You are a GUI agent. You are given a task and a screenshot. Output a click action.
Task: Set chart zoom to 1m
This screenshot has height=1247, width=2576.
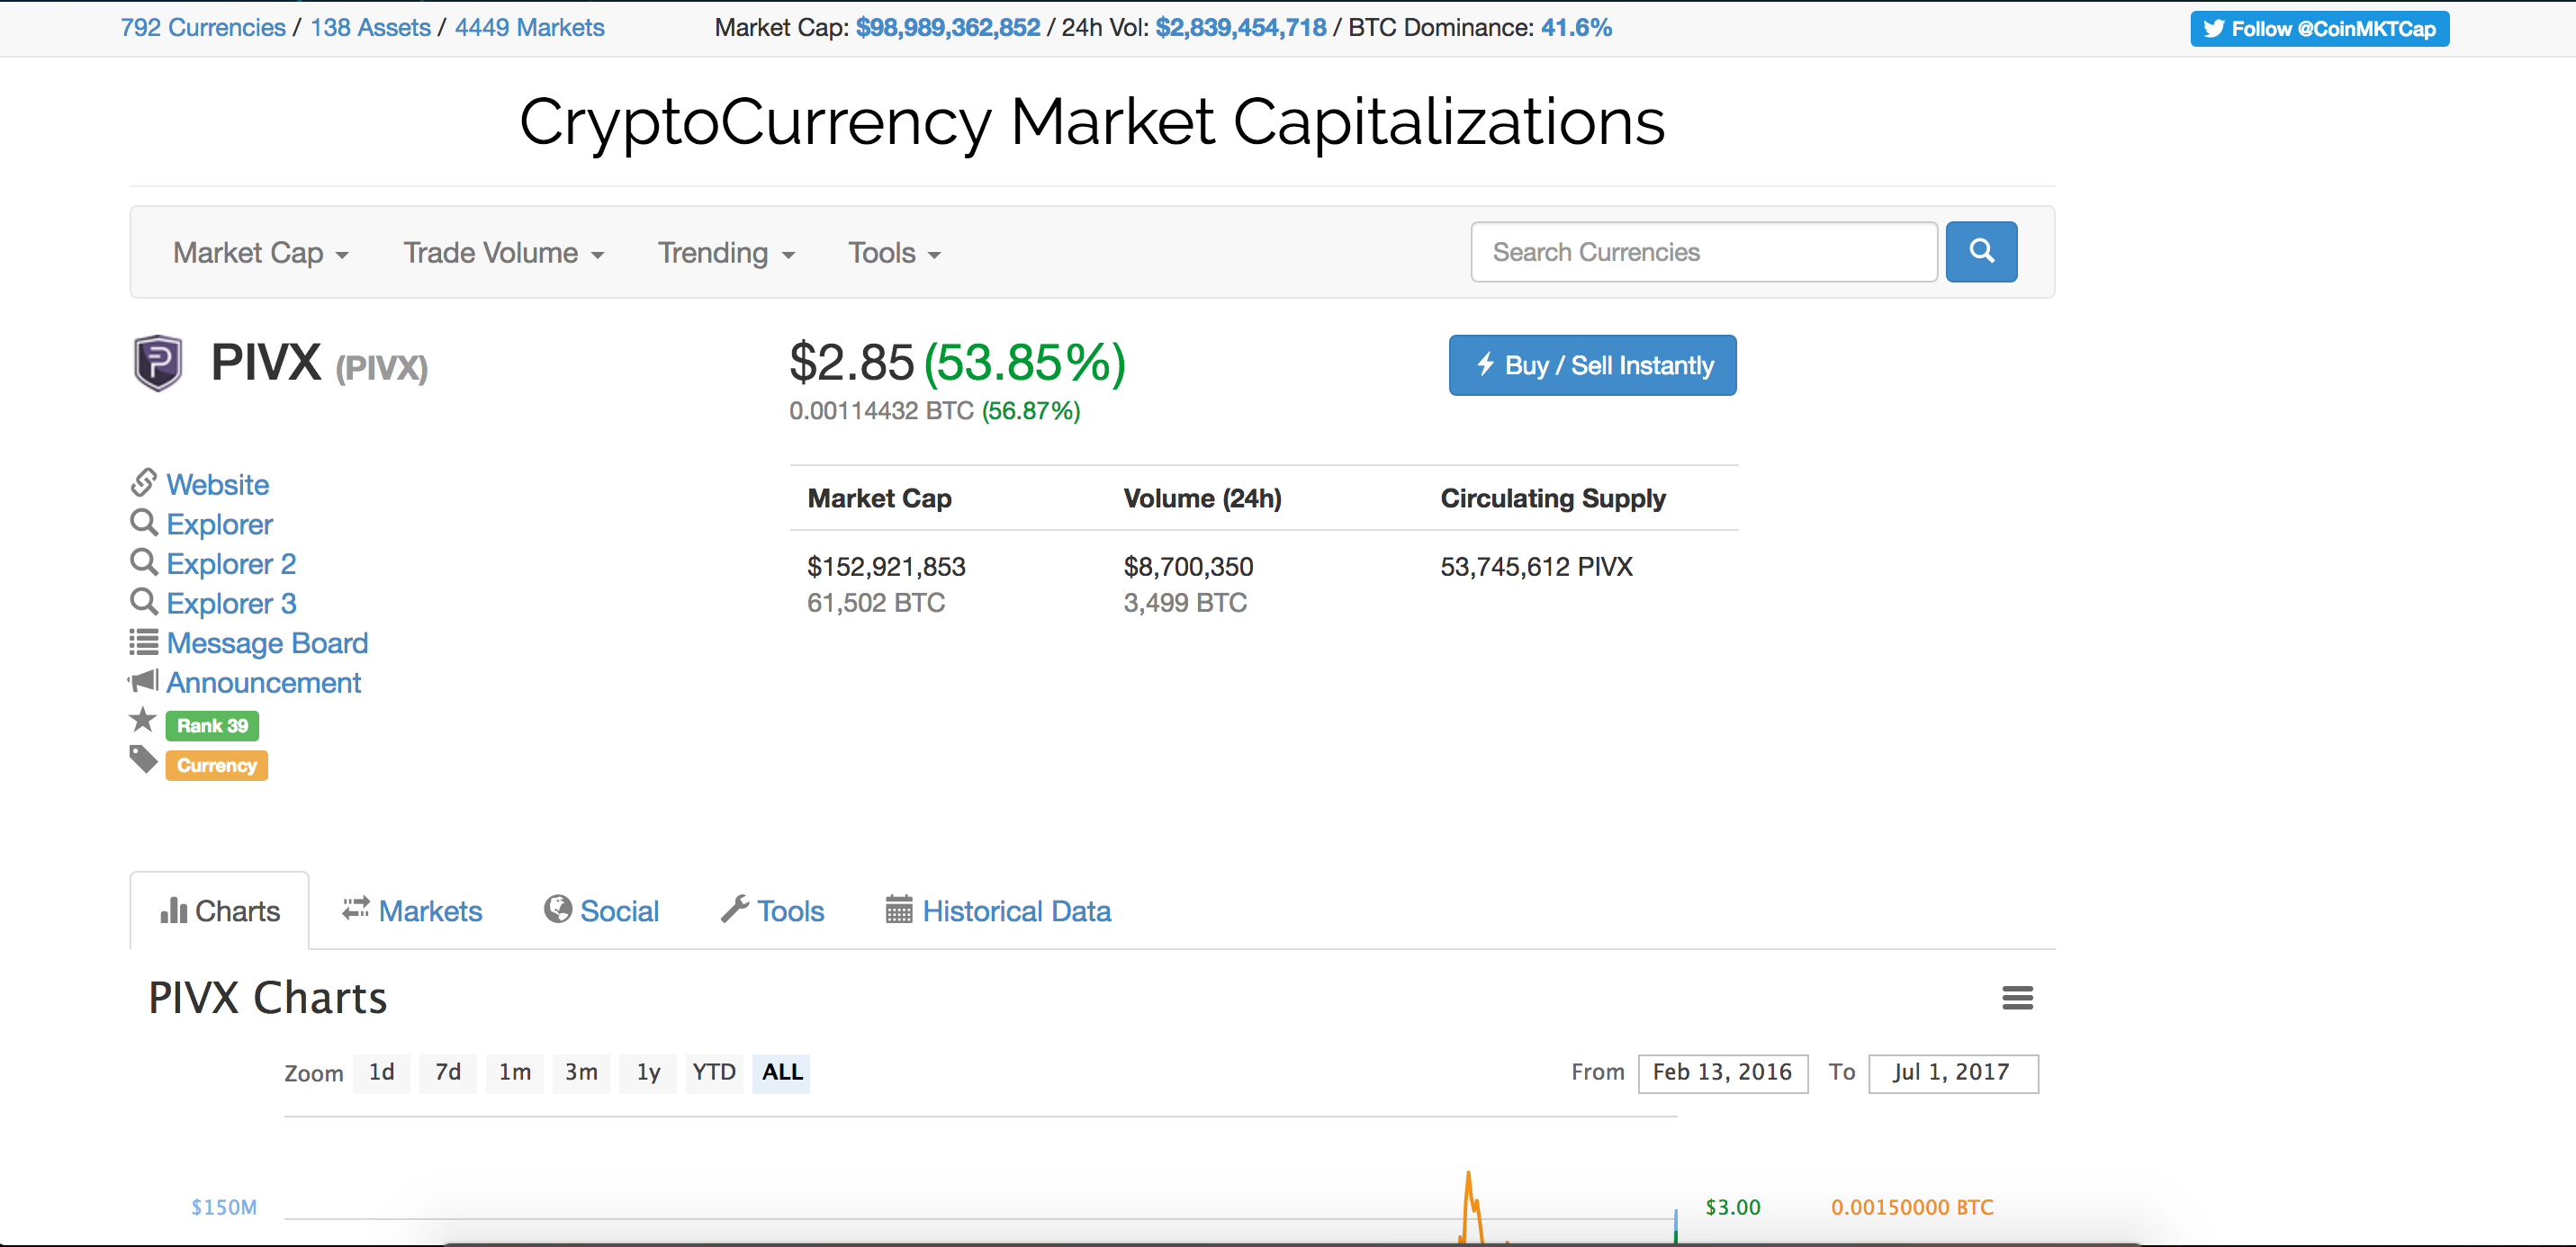pos(515,1073)
